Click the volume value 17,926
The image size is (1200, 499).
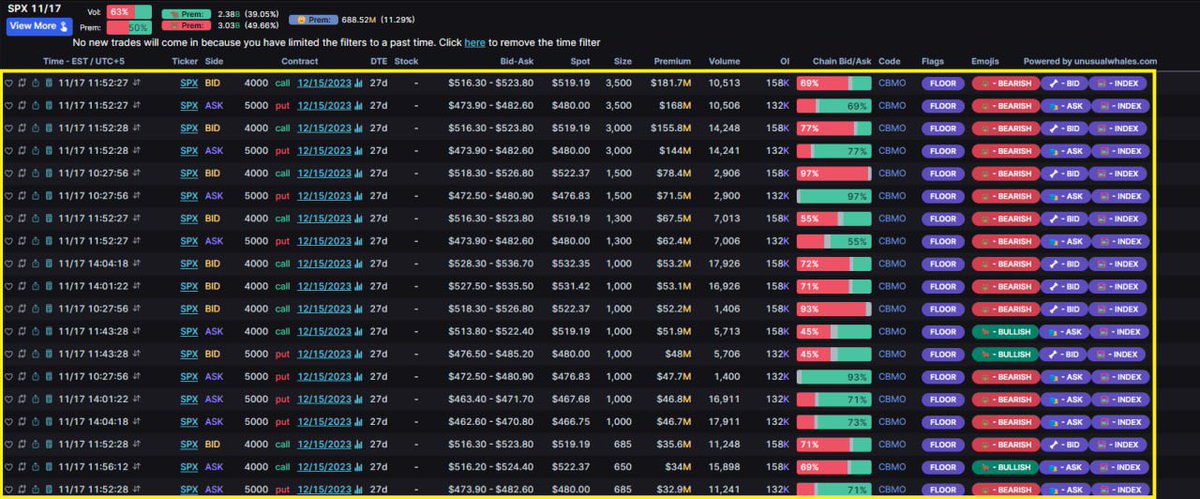[x=724, y=264]
